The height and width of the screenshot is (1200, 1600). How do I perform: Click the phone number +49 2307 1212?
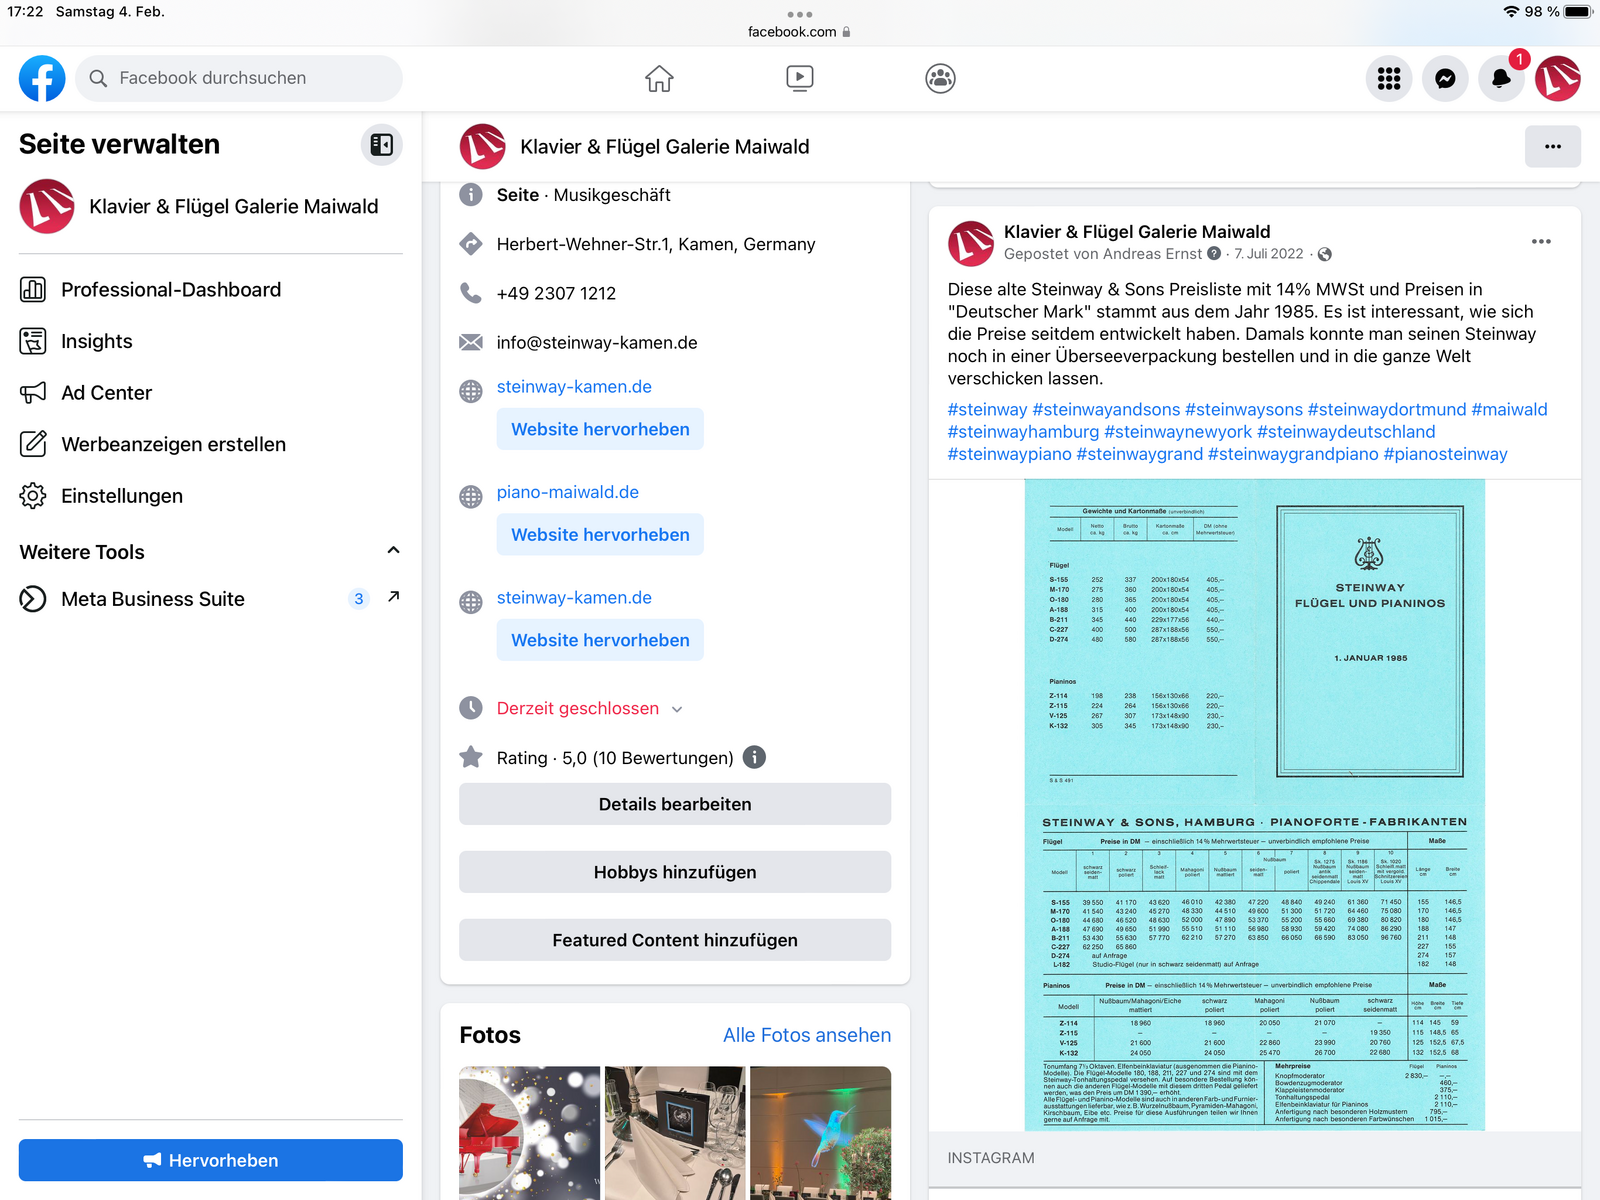(556, 293)
